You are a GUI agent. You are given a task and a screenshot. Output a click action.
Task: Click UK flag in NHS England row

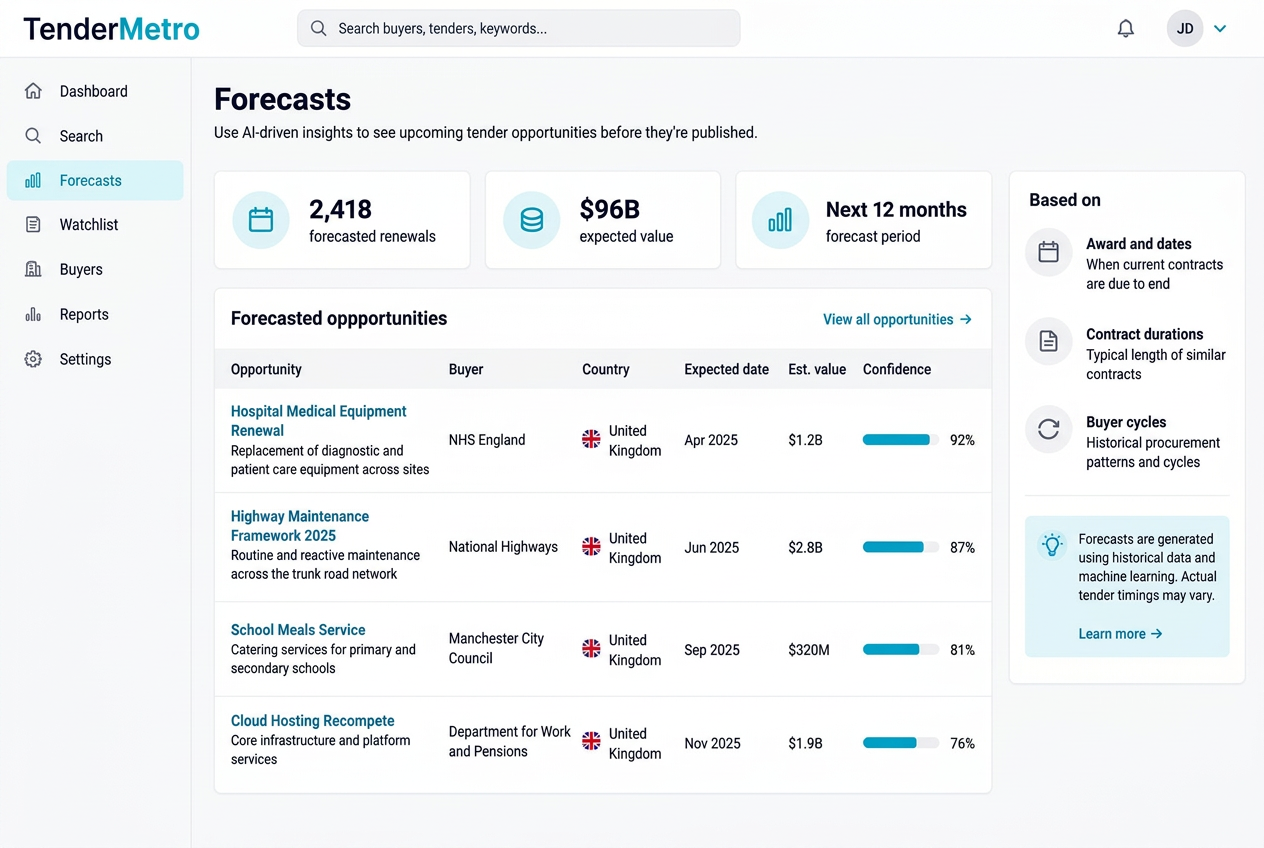coord(592,440)
